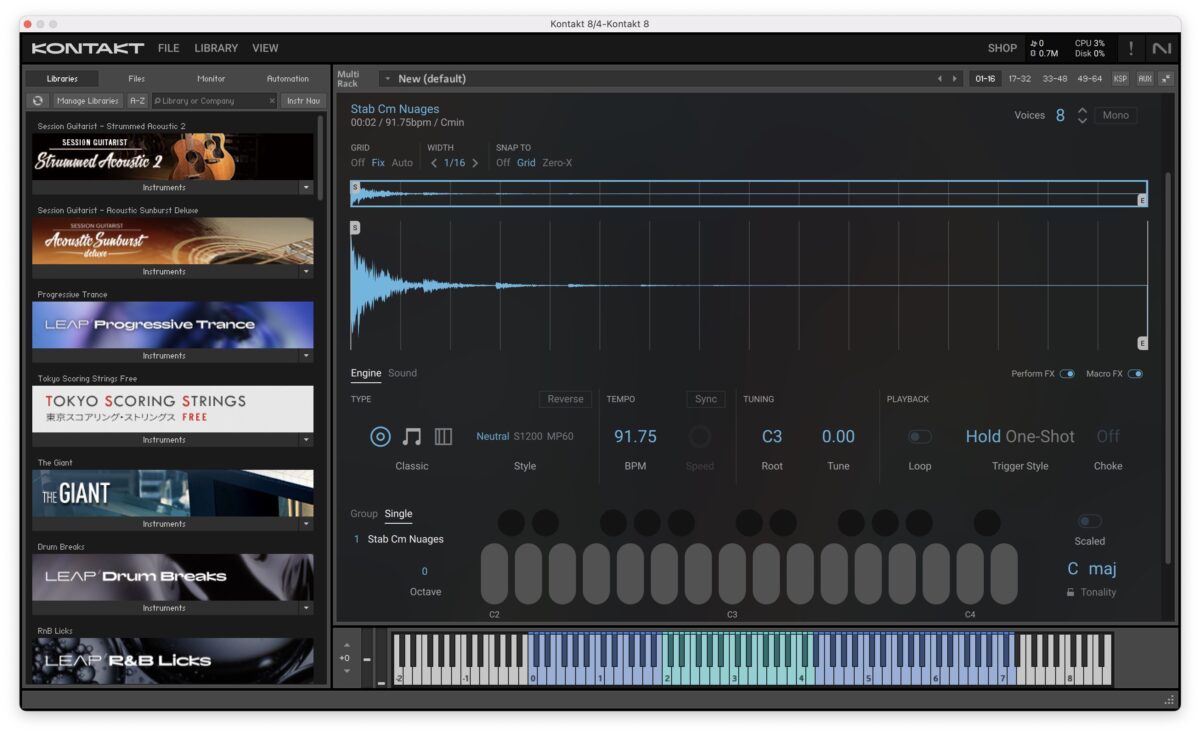Click the refresh libraries icon

[38, 100]
